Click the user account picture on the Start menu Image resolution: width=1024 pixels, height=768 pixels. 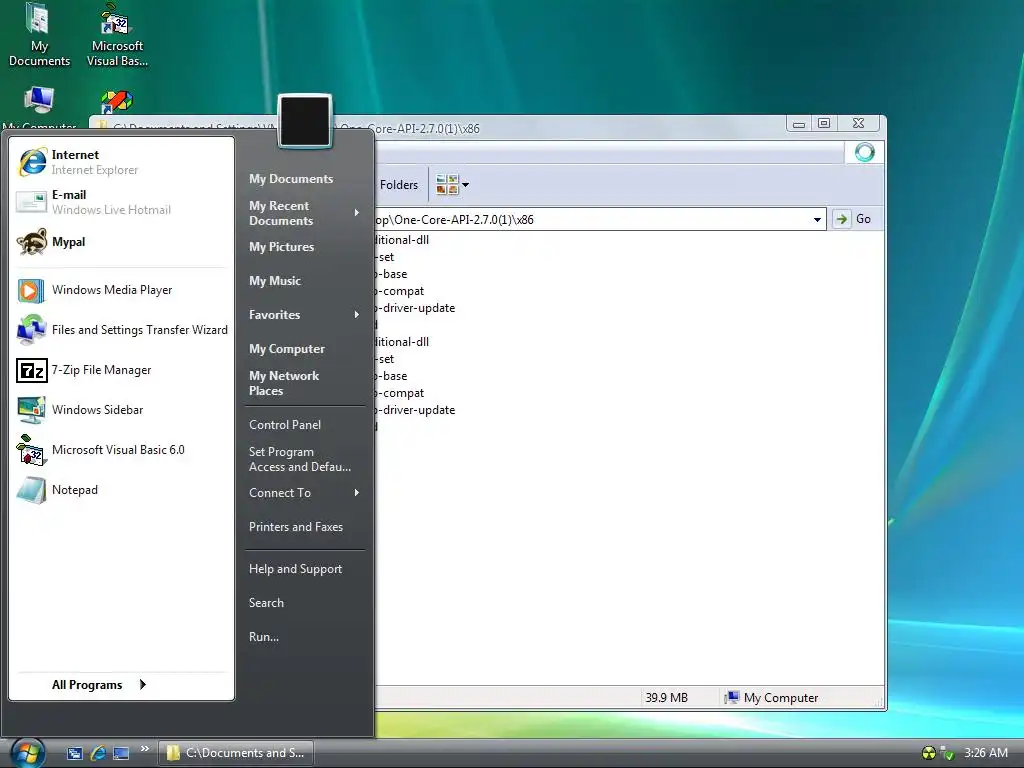[x=305, y=121]
